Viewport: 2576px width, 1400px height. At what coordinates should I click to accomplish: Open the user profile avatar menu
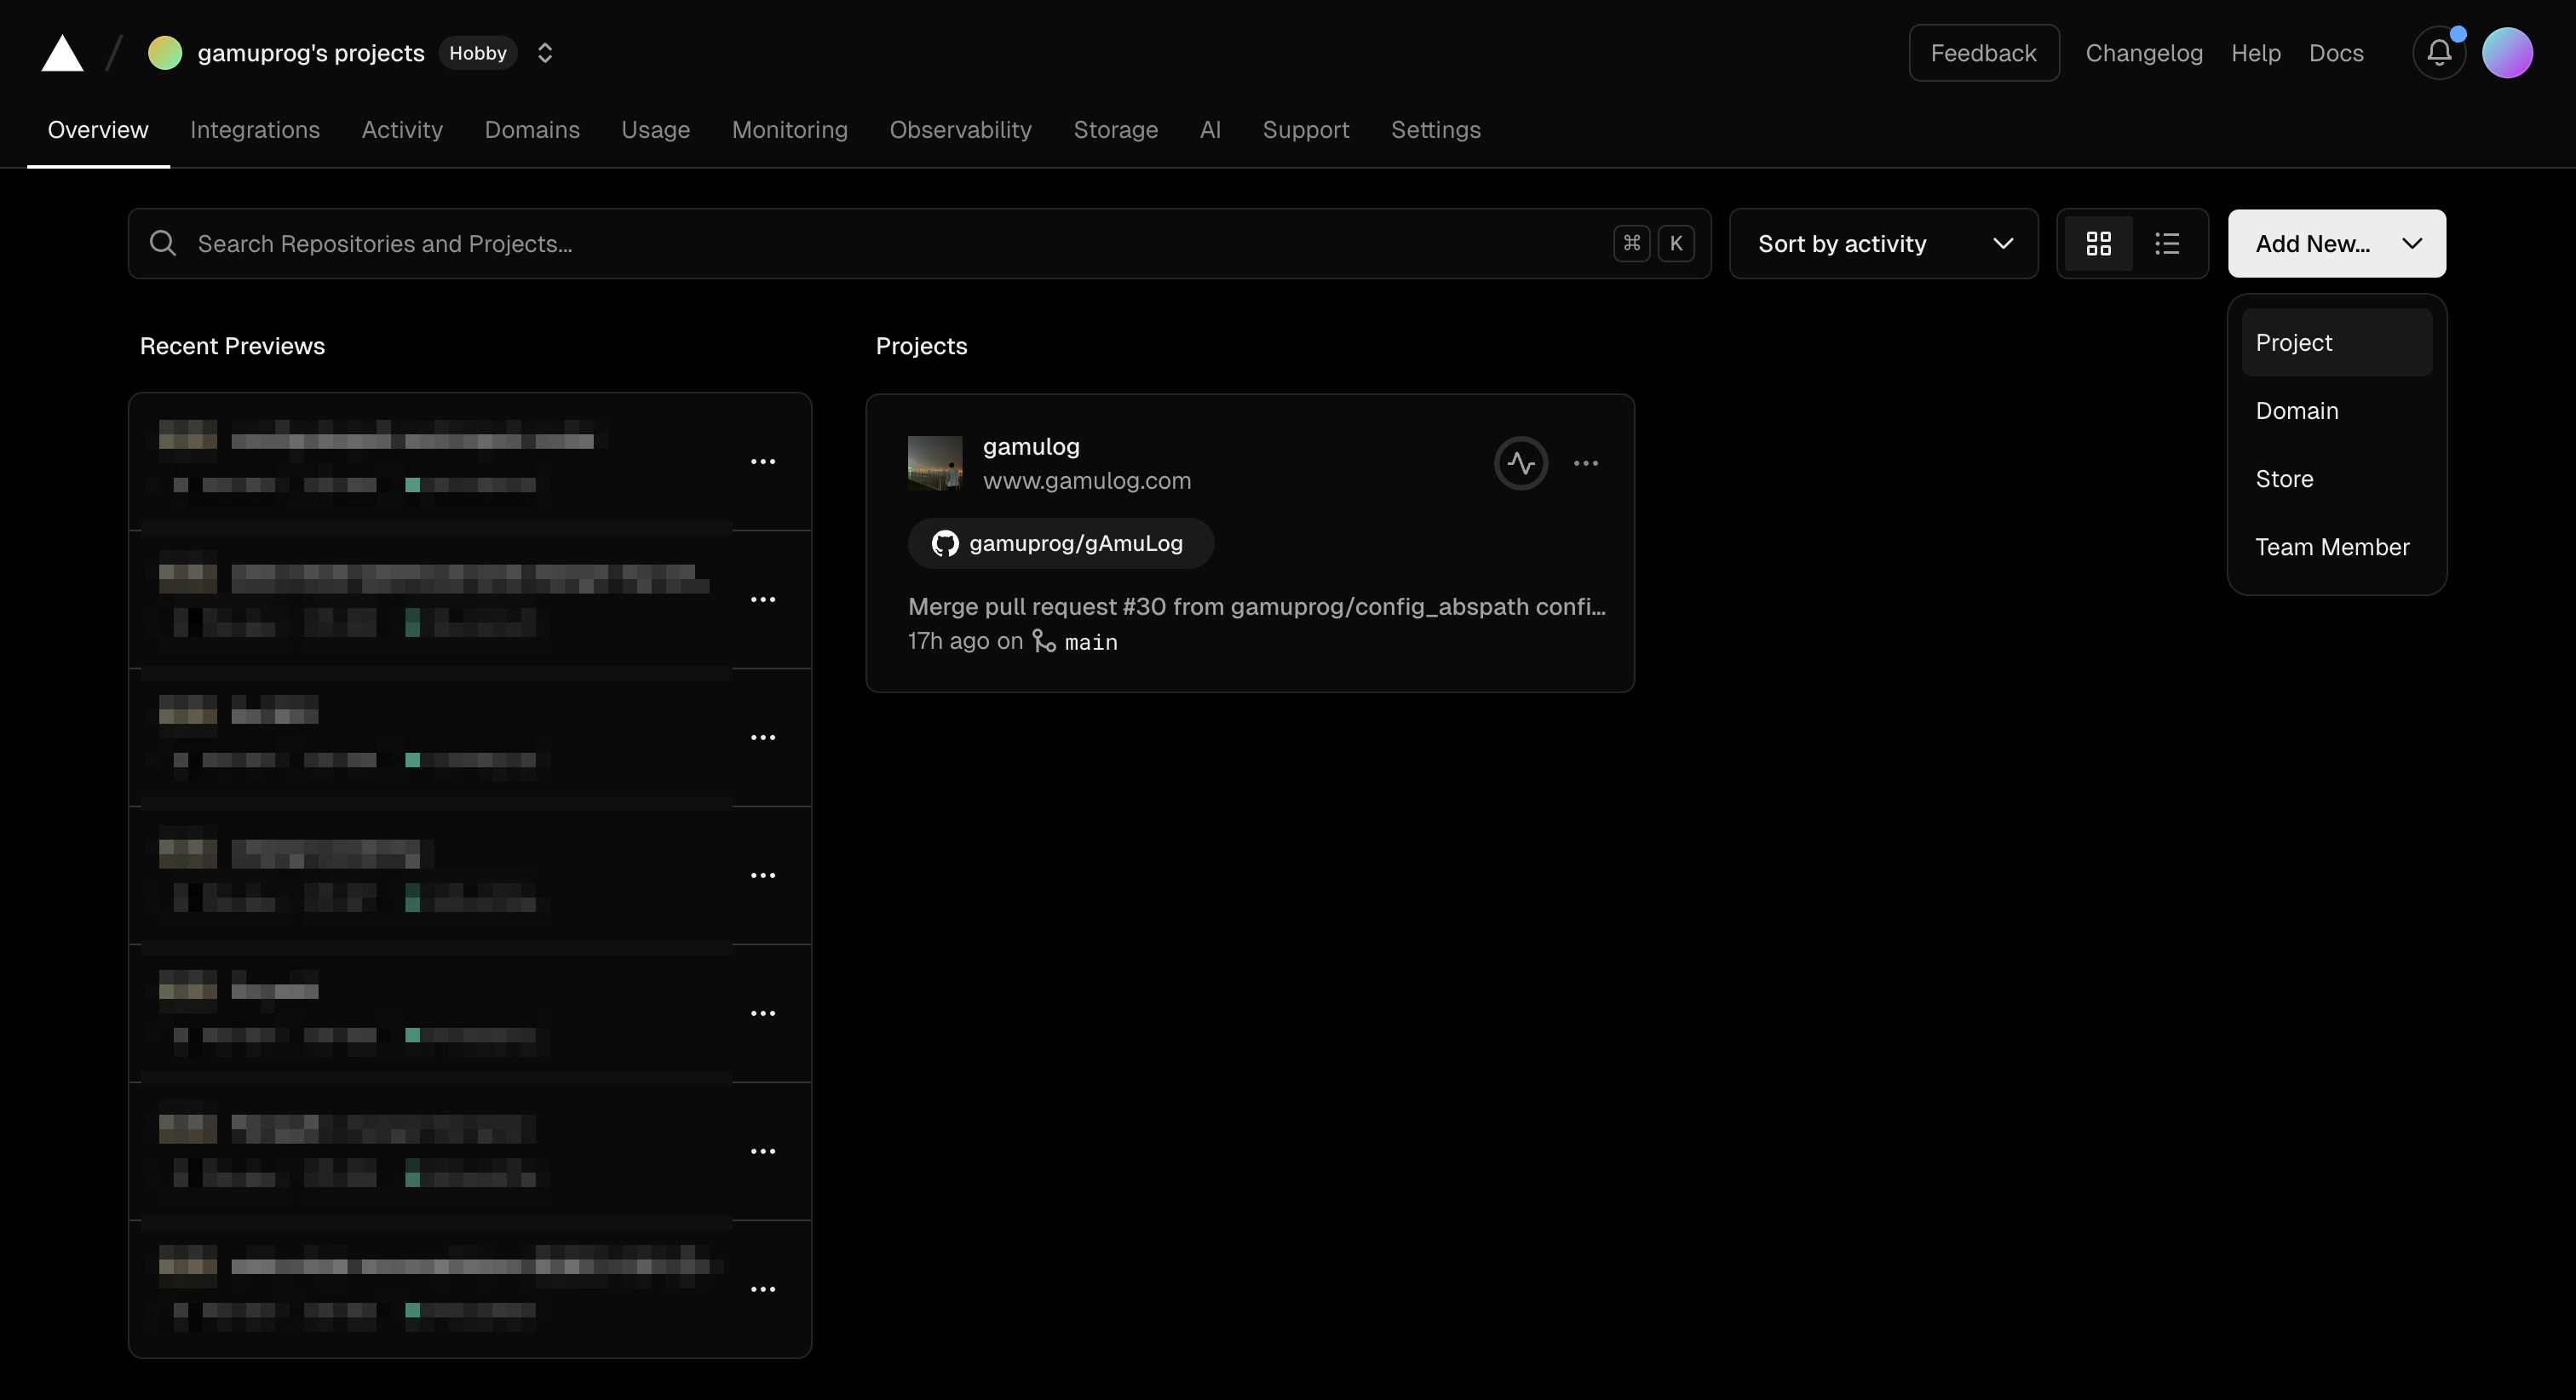2507,53
